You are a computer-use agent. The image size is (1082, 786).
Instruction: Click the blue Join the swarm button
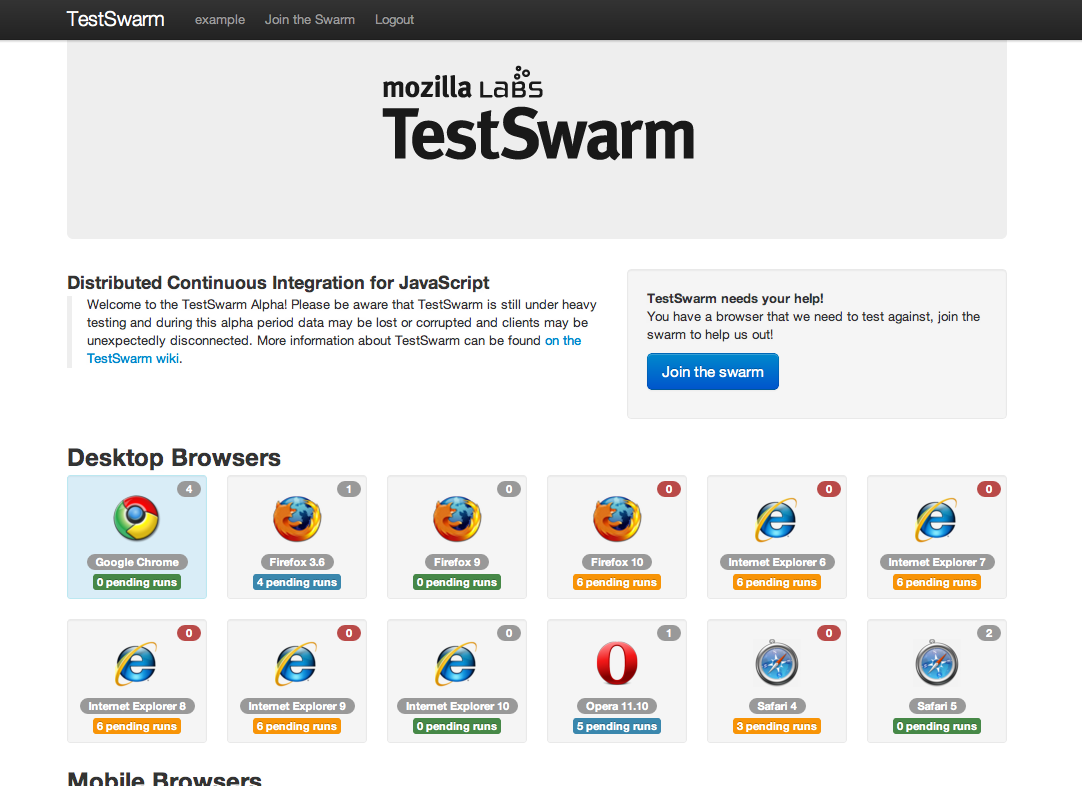[x=713, y=372]
